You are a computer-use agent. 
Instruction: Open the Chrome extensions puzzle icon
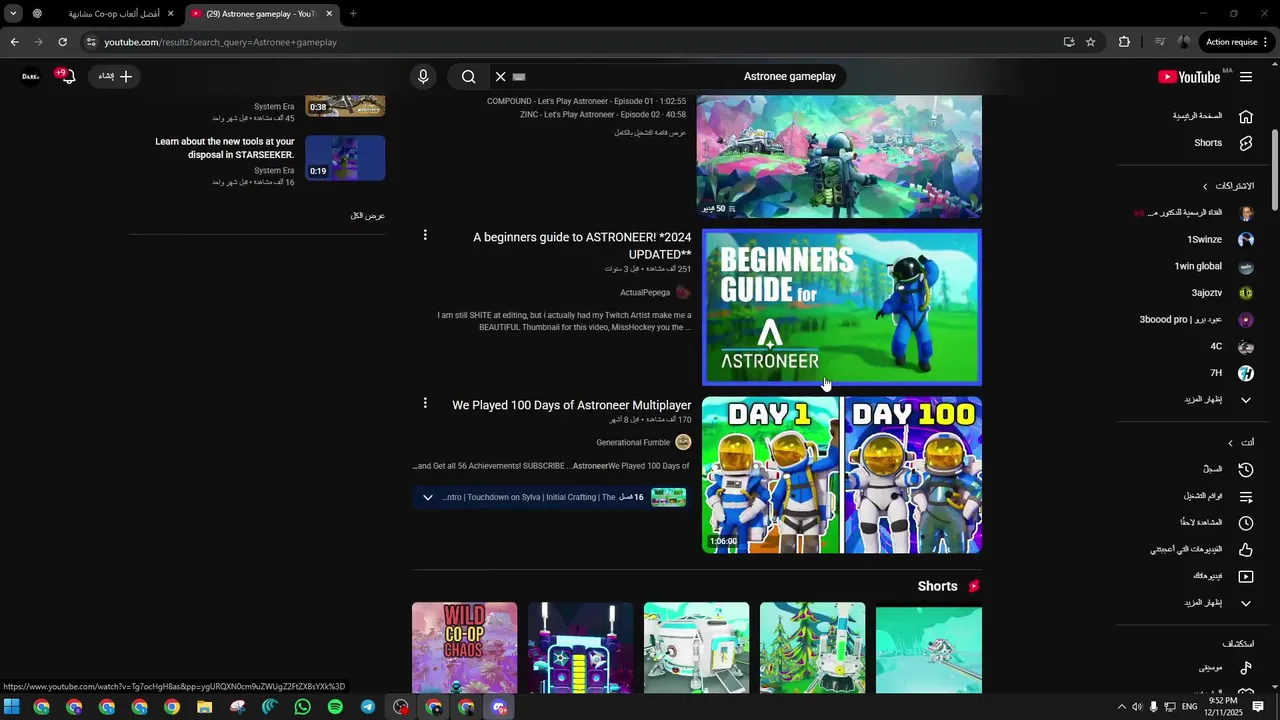[1124, 42]
